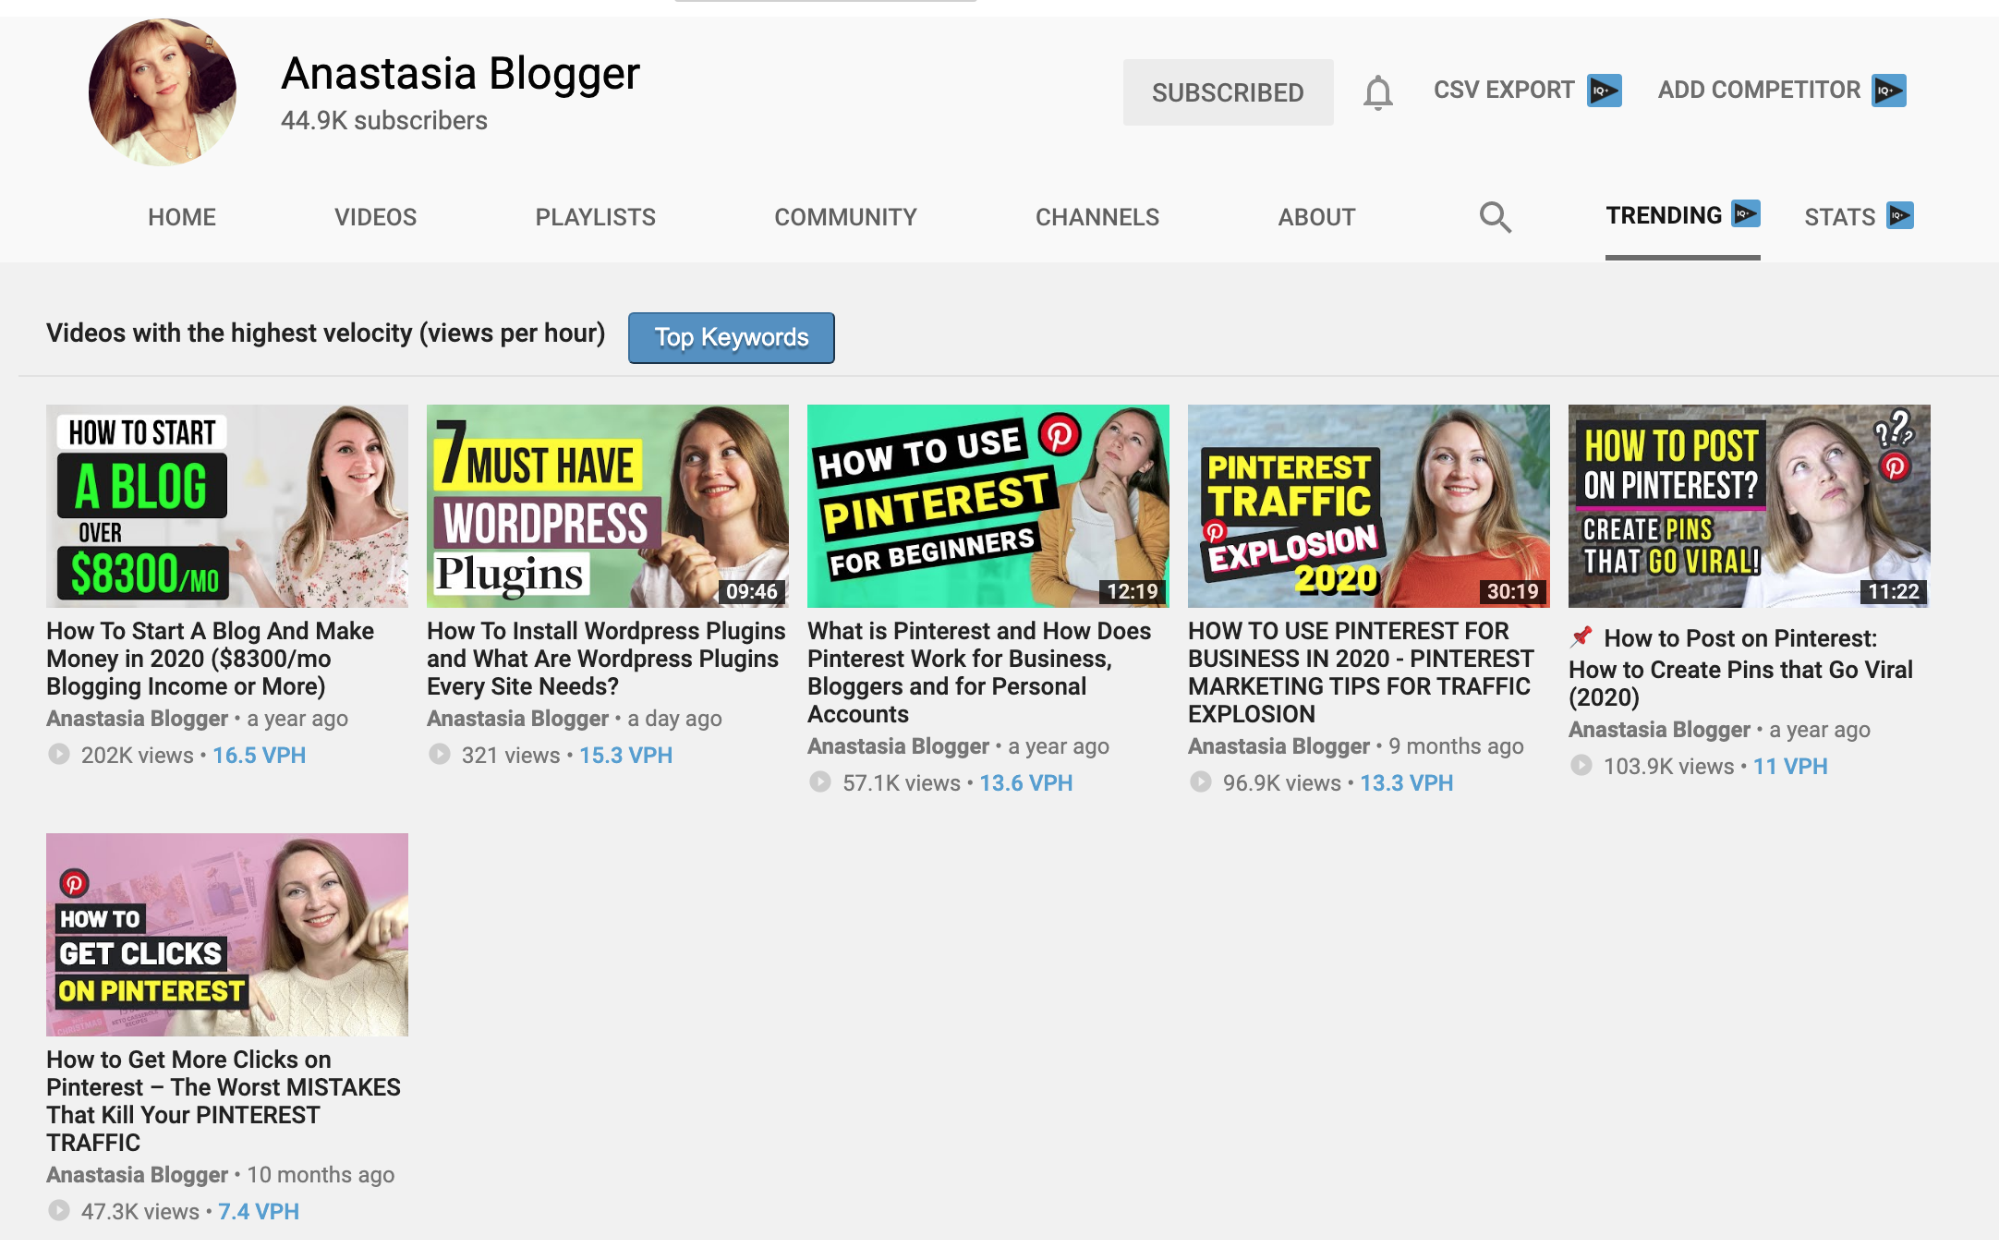1999x1240 pixels.
Task: Open How to Post on Pinterest title
Action: coord(1741,667)
